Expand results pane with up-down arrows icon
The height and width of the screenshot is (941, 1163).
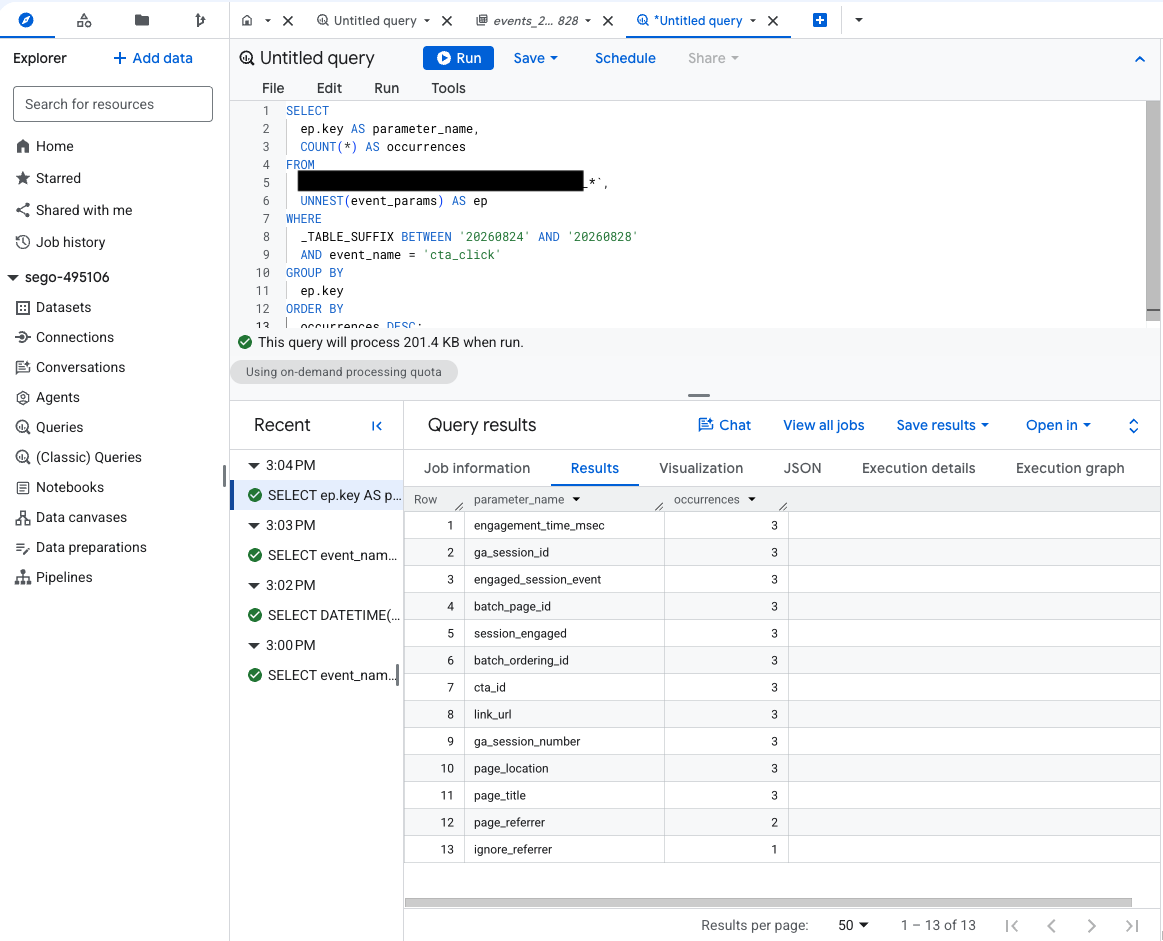click(x=1133, y=426)
